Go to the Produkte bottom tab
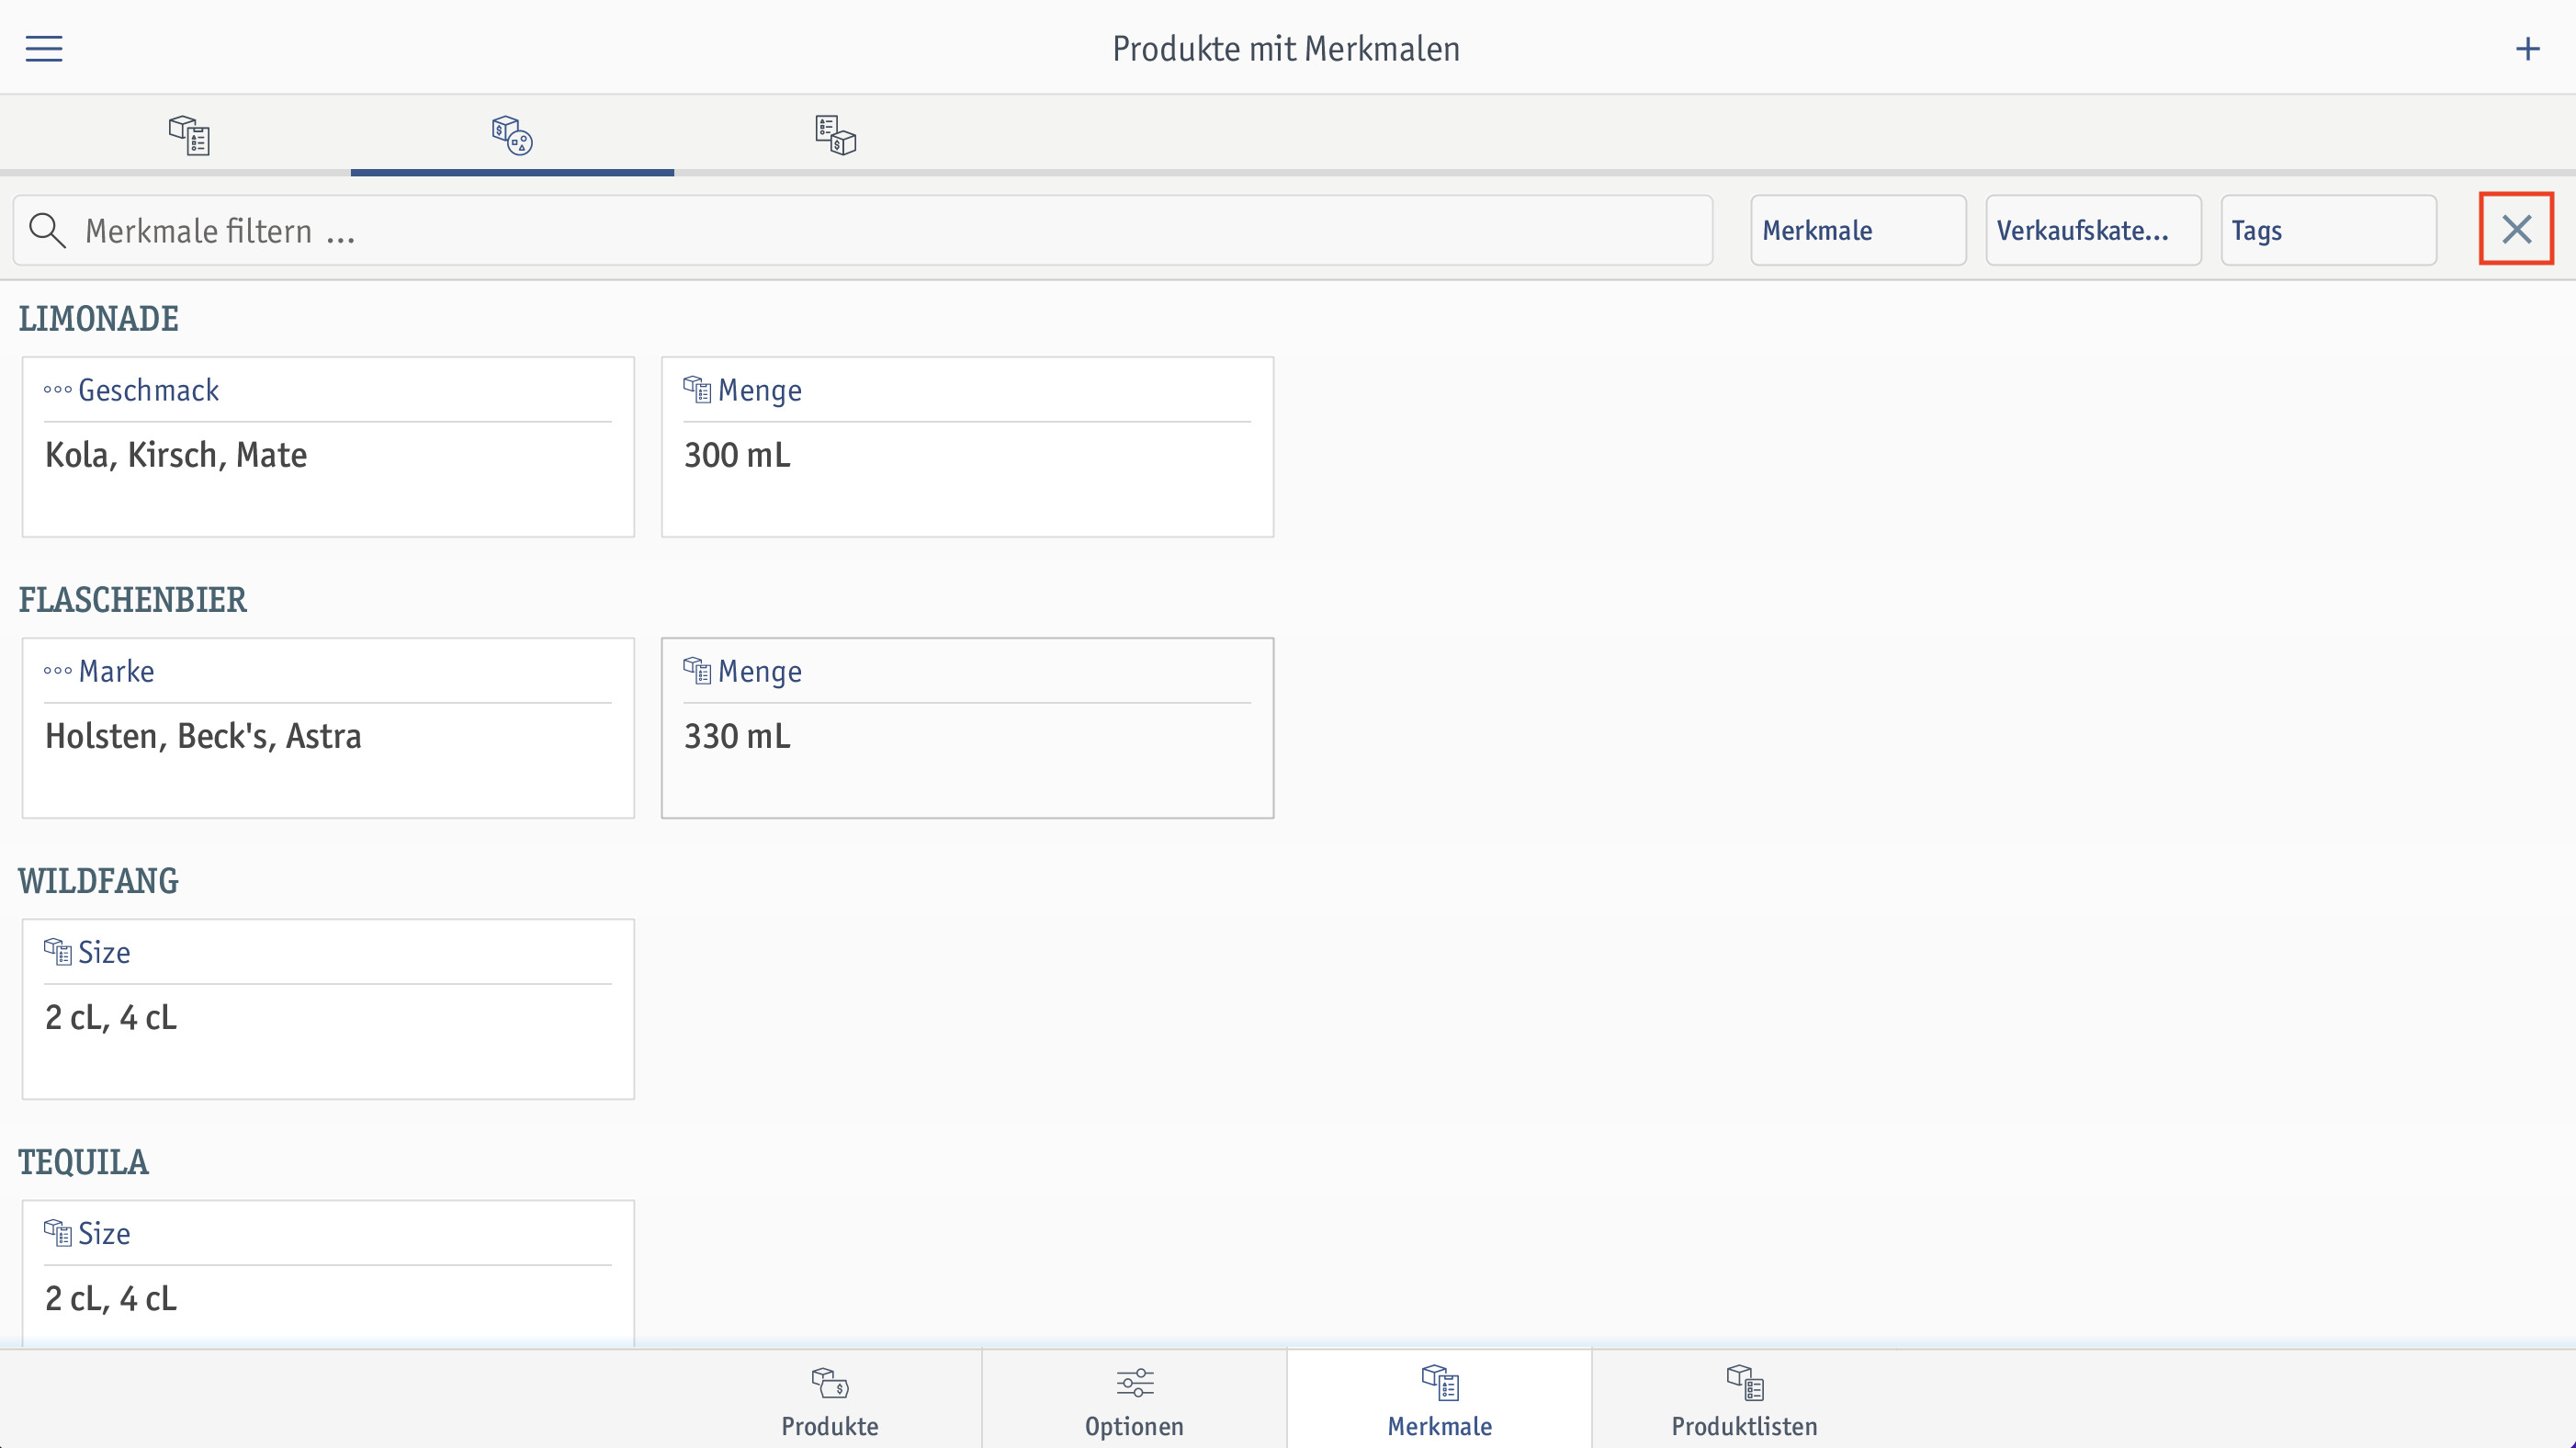 830,1401
